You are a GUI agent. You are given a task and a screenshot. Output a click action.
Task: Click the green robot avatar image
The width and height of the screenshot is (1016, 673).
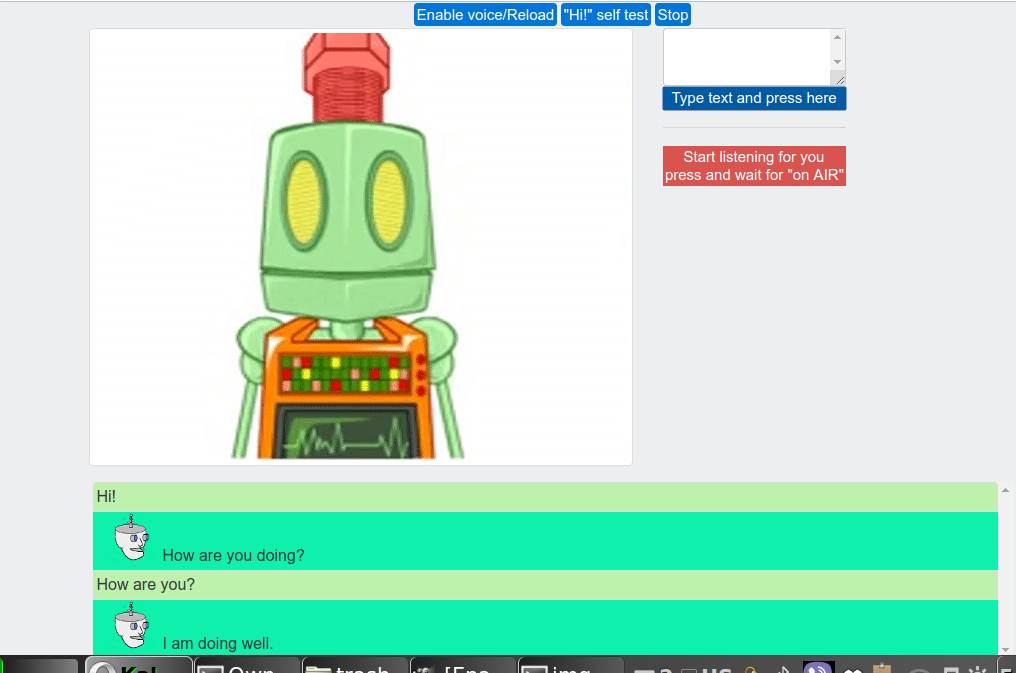pos(360,246)
